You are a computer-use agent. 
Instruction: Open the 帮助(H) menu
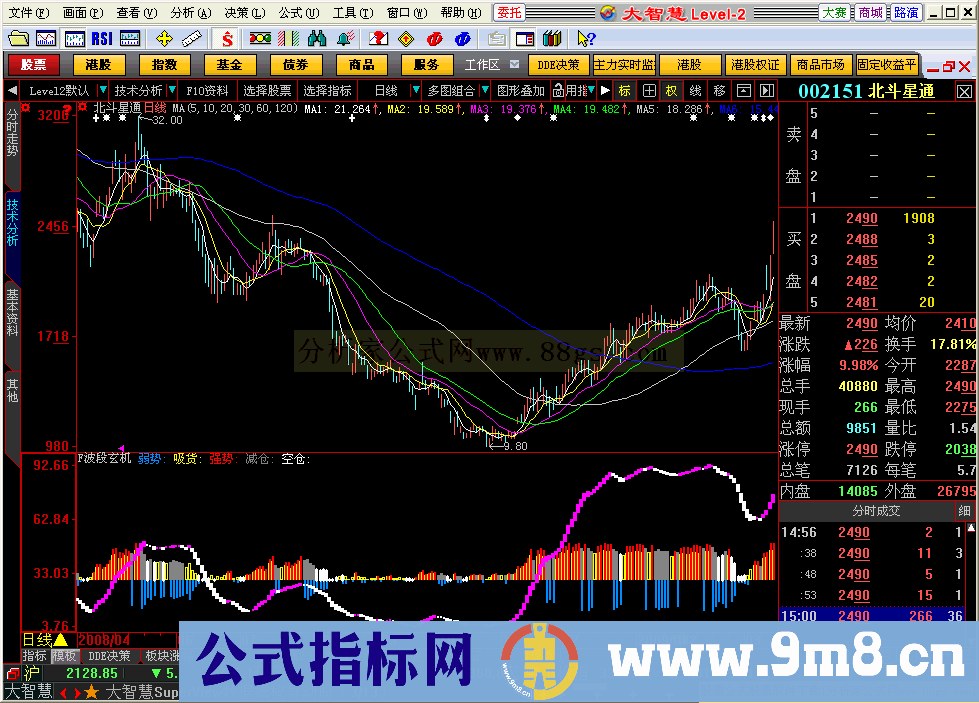coord(461,12)
